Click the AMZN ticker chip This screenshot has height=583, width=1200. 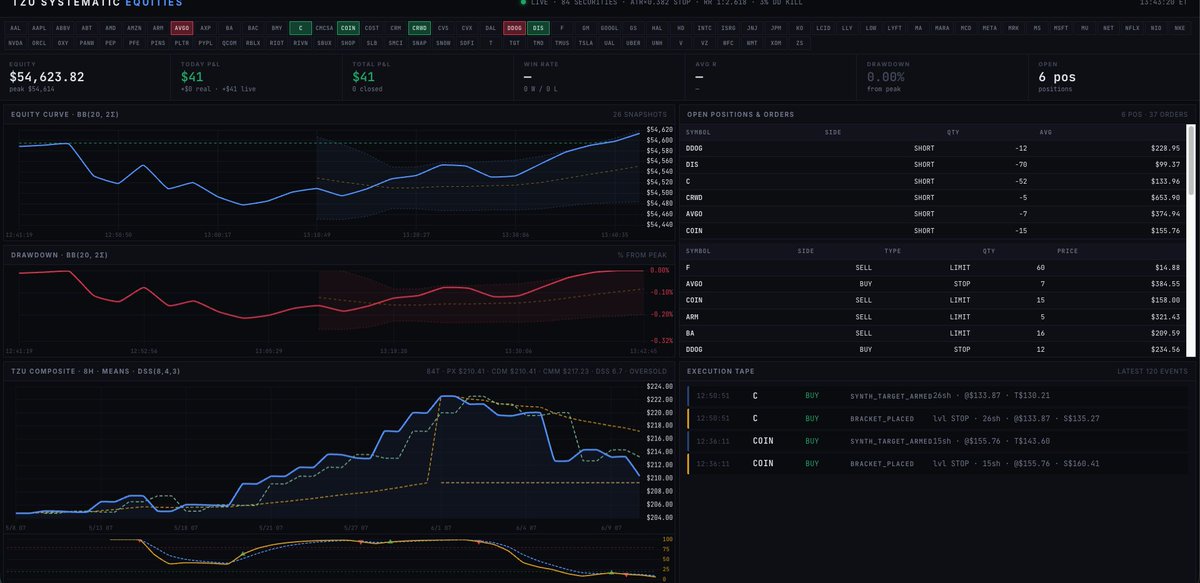pyautogui.click(x=134, y=28)
